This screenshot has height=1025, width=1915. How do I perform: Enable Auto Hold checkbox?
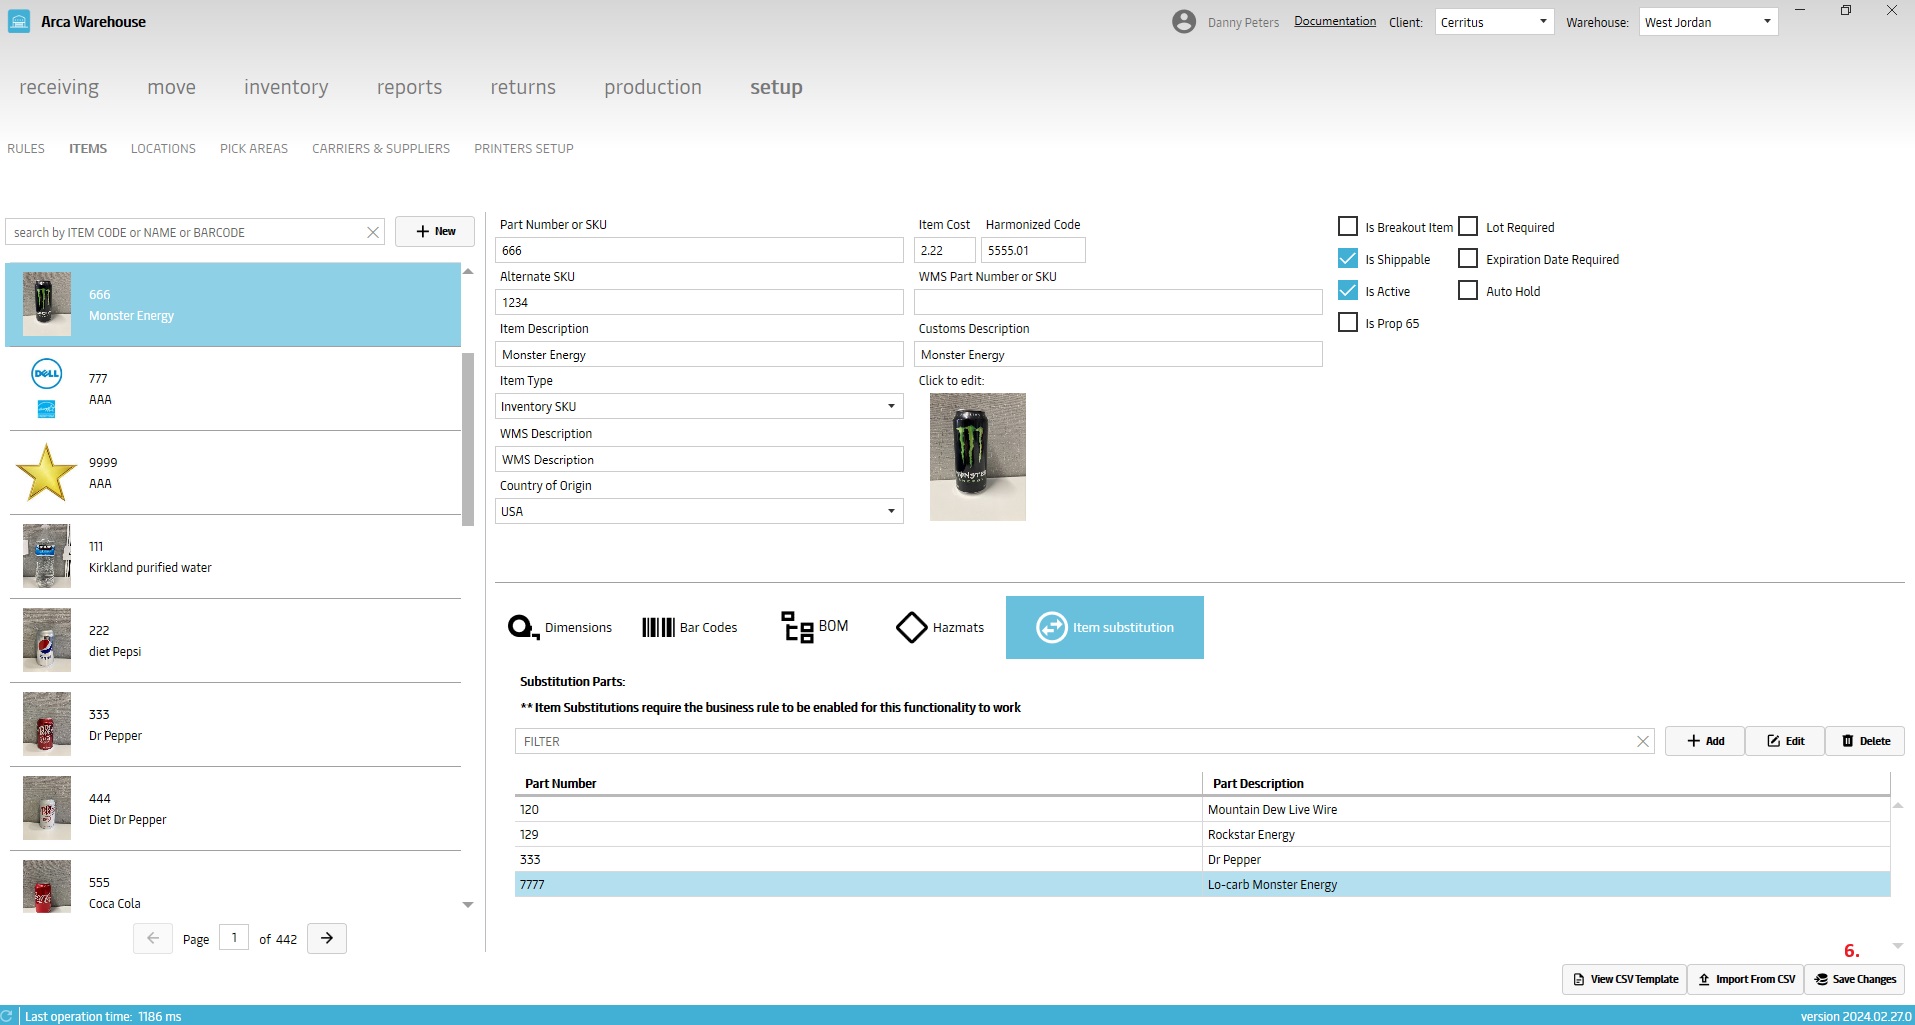[x=1468, y=290]
